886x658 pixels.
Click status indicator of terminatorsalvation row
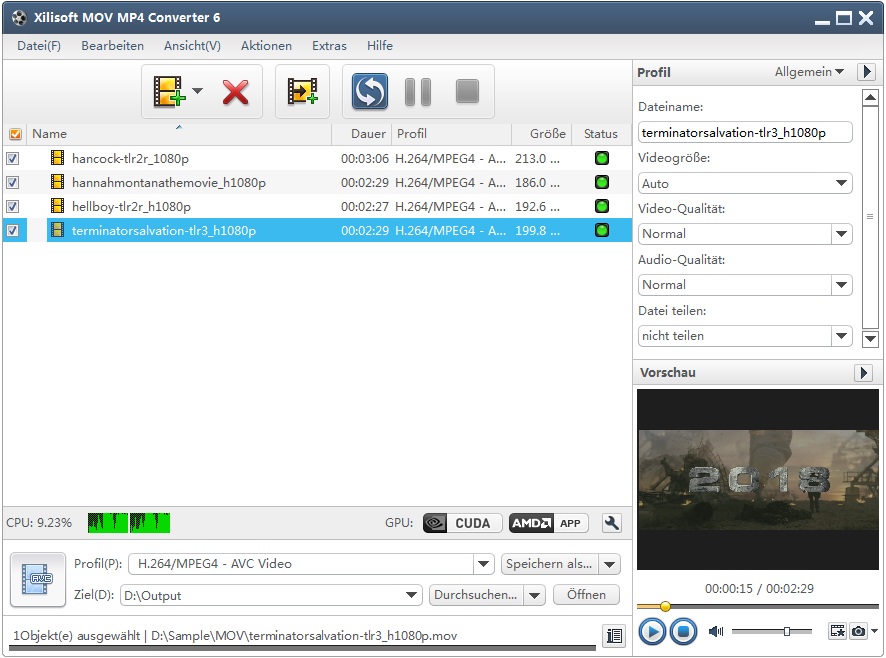[x=602, y=230]
